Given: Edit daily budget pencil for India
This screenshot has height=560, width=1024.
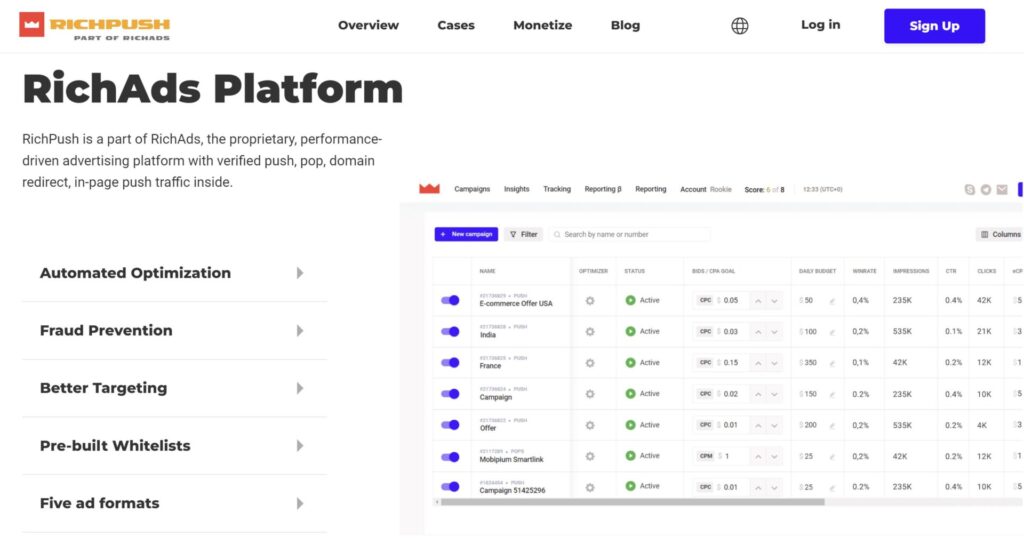Looking at the screenshot, I should tap(832, 332).
